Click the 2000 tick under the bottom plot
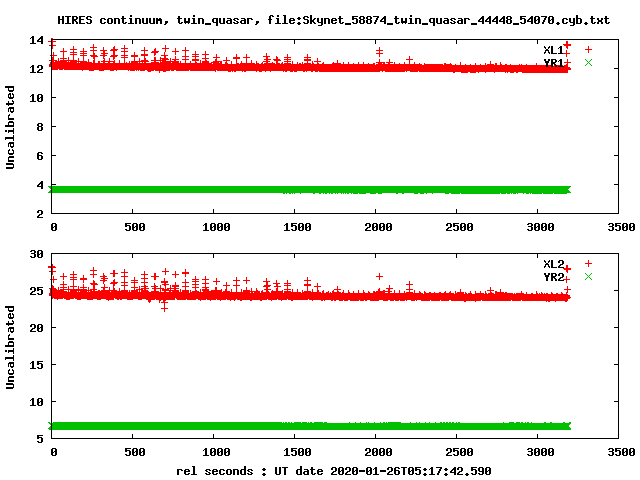The width and height of the screenshot is (640, 480). [378, 452]
